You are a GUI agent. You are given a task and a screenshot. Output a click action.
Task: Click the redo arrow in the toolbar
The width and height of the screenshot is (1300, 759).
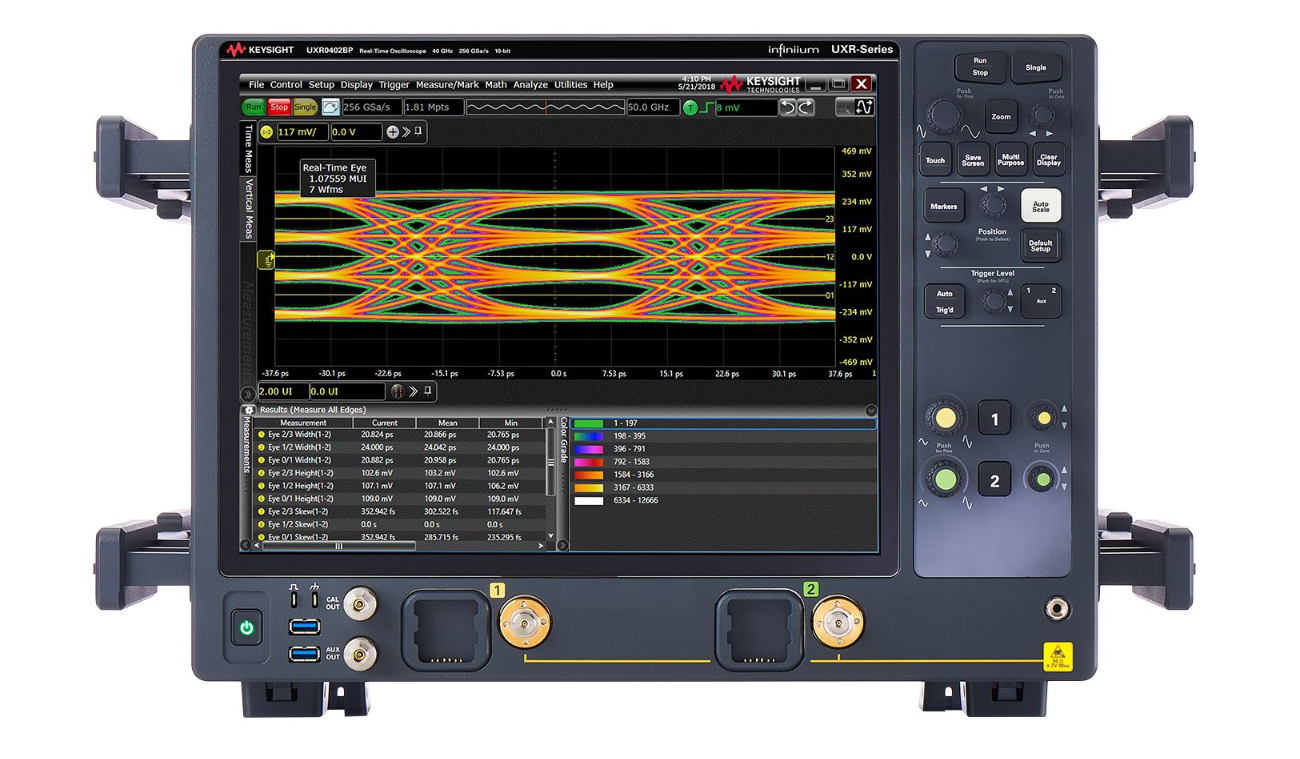point(805,107)
